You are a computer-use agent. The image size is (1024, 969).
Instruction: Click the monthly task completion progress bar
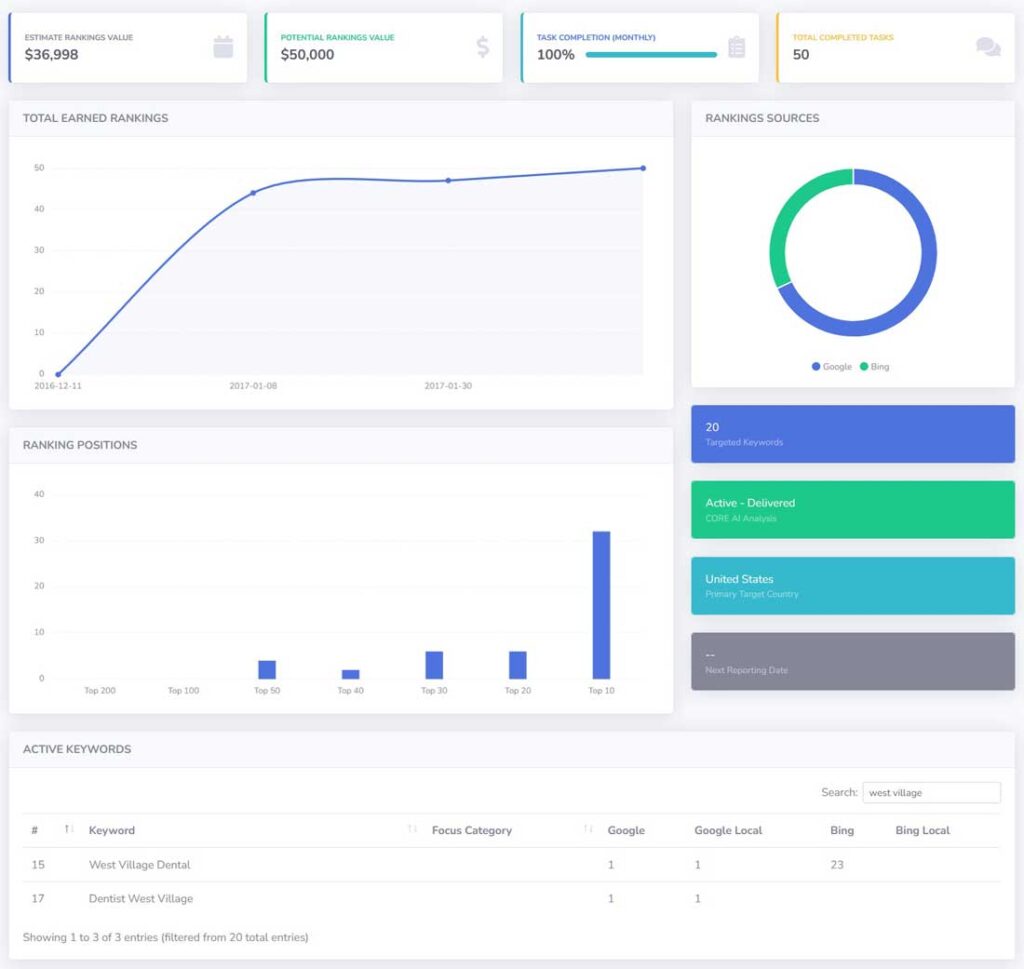[x=651, y=55]
